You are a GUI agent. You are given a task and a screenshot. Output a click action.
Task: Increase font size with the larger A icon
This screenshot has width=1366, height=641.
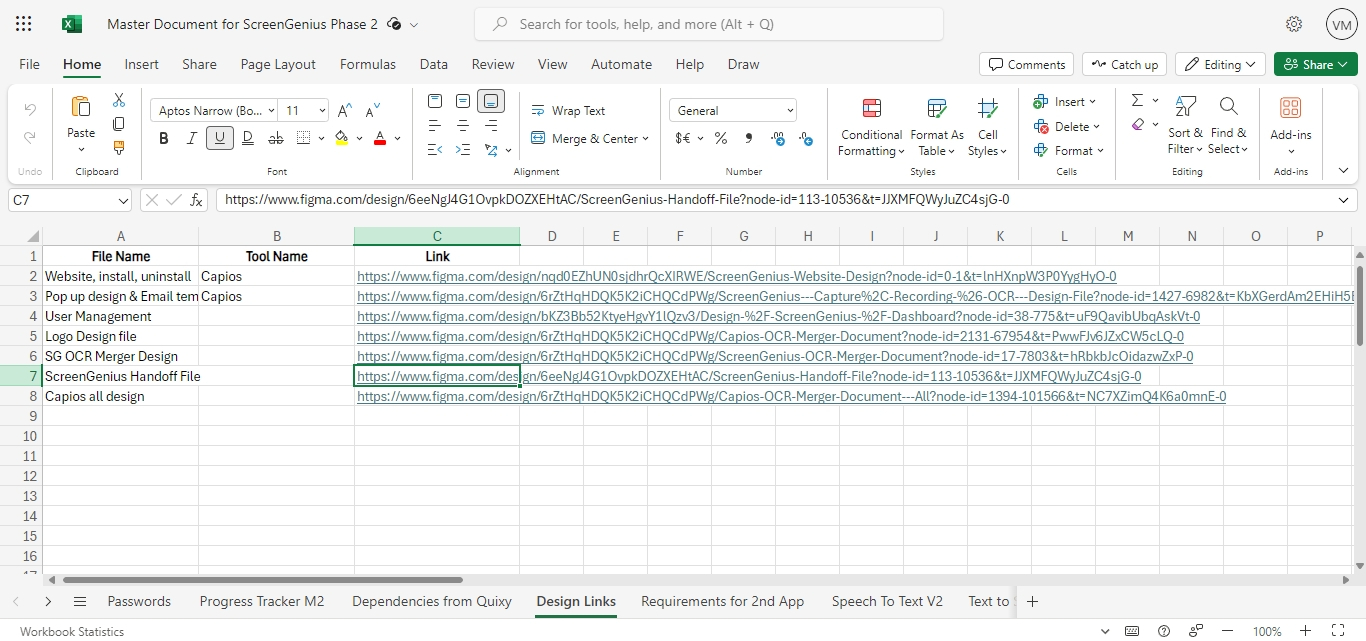coord(344,111)
